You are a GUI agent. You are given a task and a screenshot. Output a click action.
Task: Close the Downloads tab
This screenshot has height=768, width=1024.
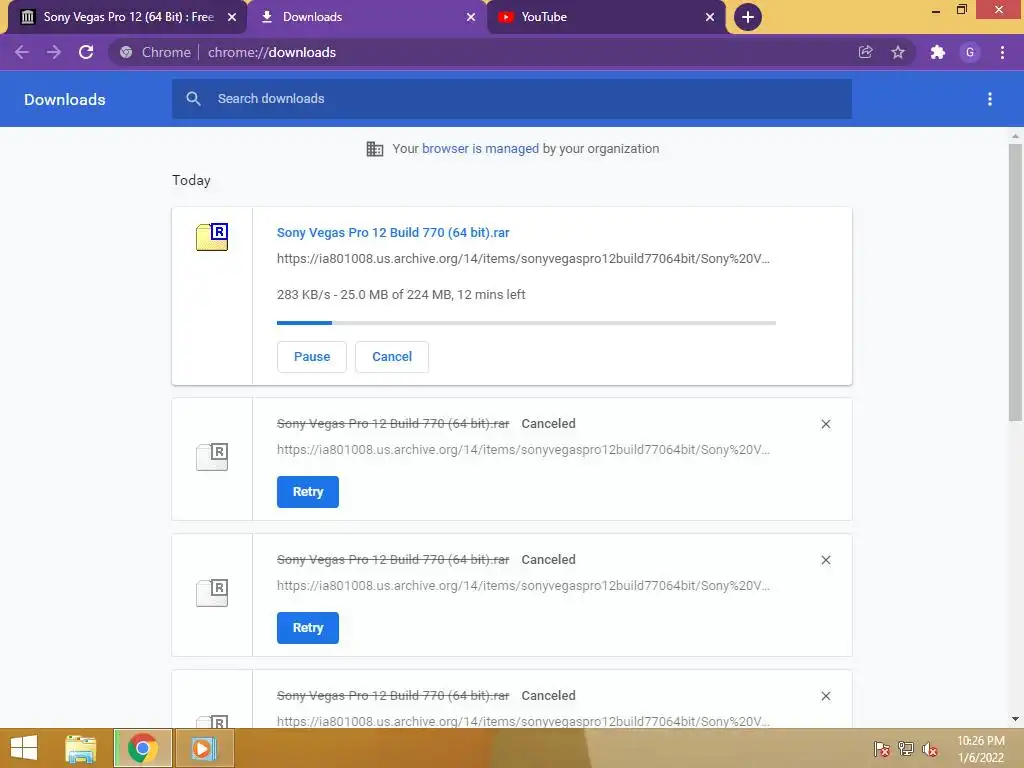click(x=471, y=17)
